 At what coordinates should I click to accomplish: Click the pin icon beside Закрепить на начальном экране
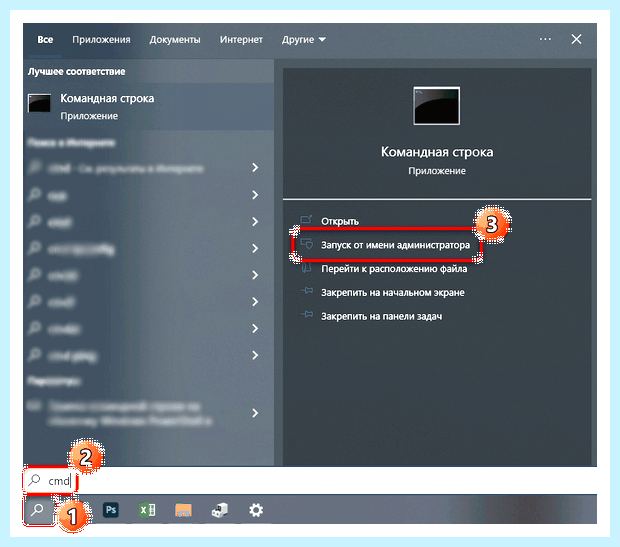pyautogui.click(x=307, y=291)
